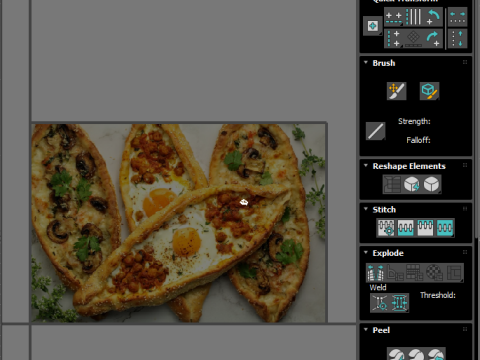This screenshot has width=480, height=360.
Task: Click the Brush rollout title
Action: pyautogui.click(x=384, y=63)
